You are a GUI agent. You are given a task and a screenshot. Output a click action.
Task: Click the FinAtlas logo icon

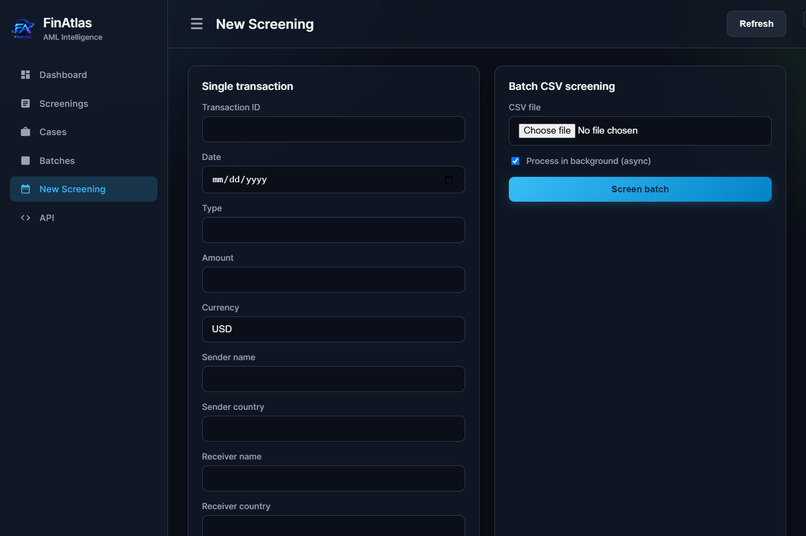[23, 29]
